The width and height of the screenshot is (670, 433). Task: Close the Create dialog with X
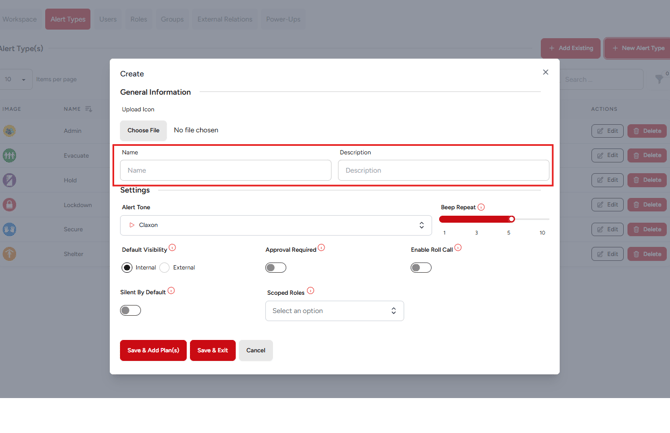point(545,72)
